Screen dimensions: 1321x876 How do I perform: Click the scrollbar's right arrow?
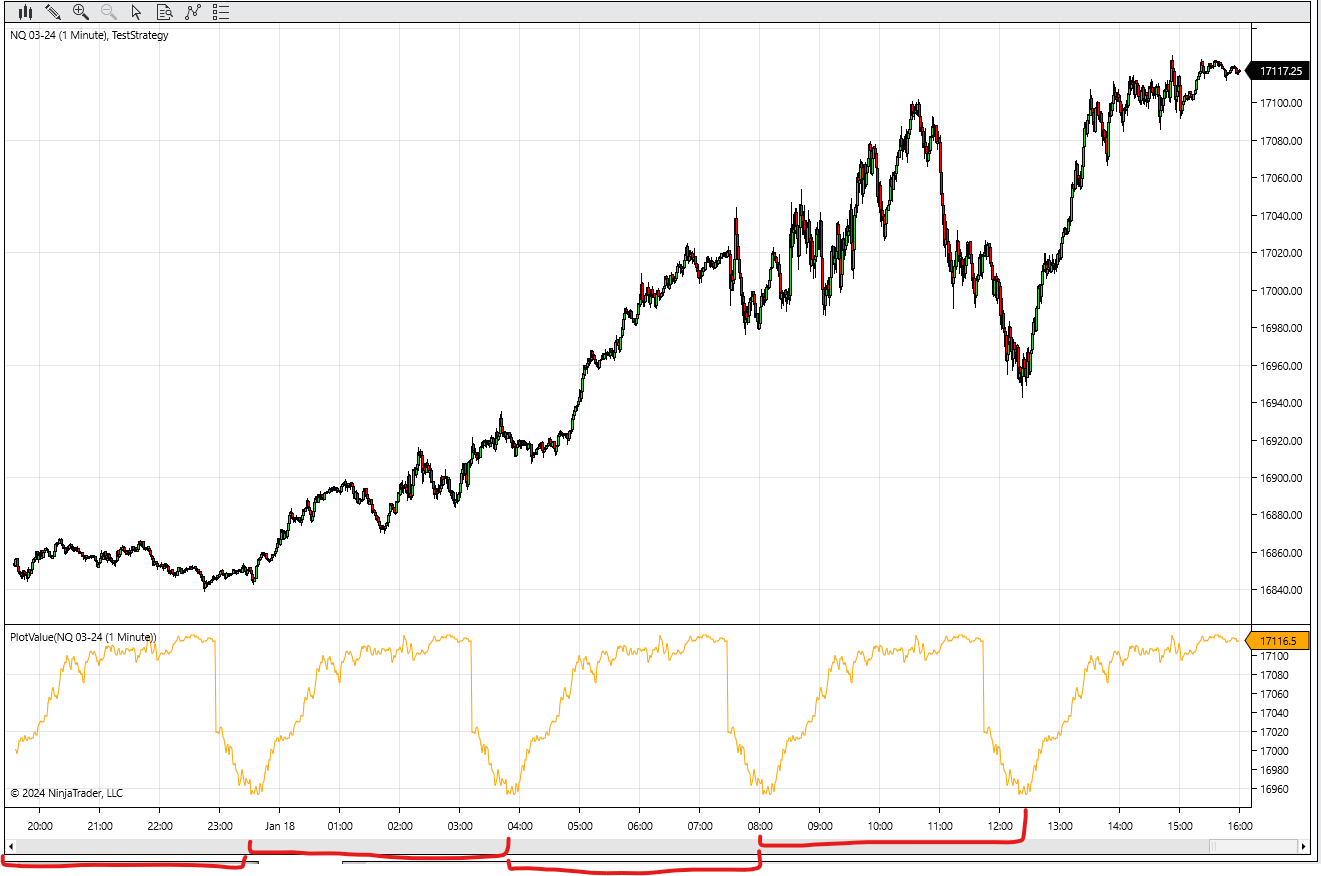[1303, 846]
